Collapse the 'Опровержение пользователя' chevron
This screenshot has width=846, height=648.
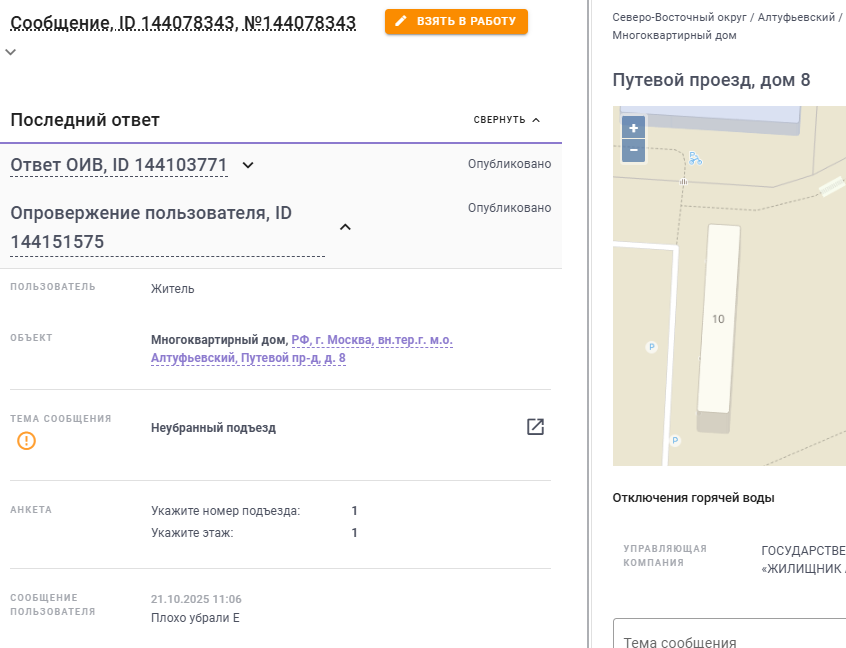345,227
